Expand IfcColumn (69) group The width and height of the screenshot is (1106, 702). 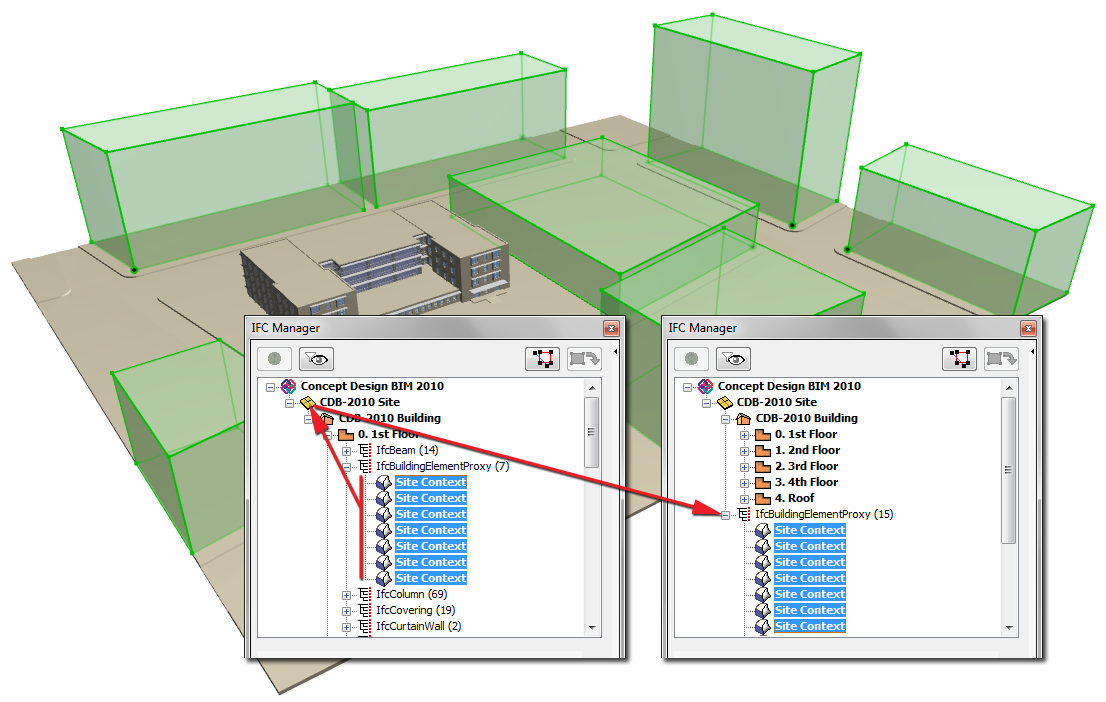coord(346,595)
